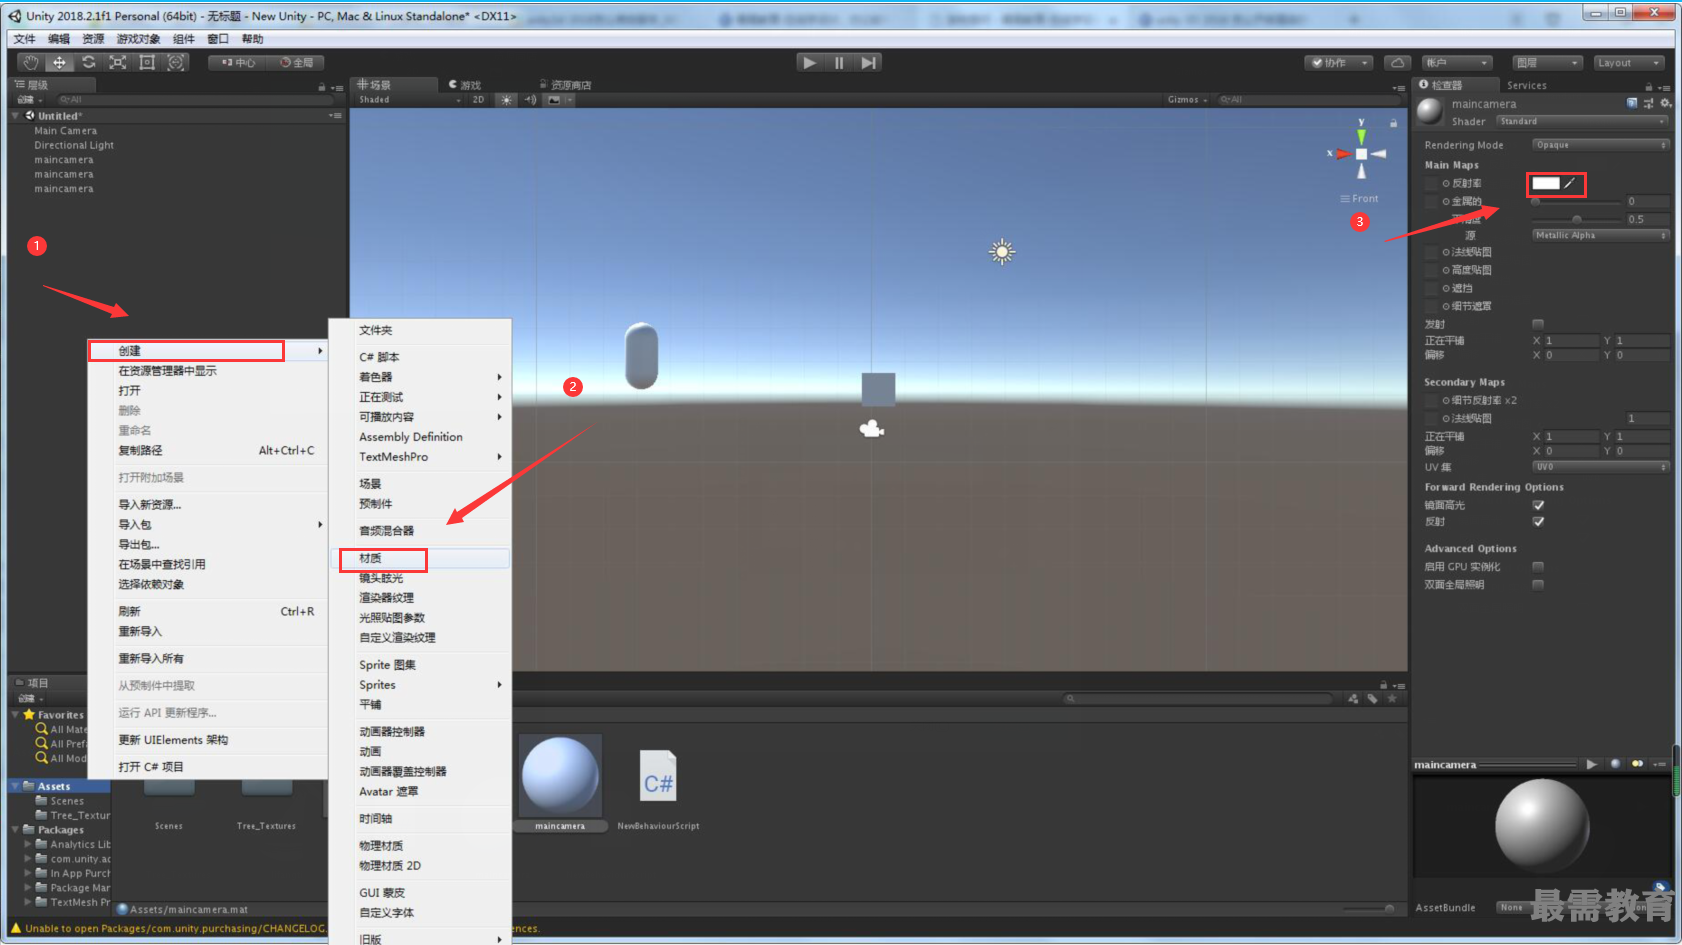The image size is (1682, 945).
Task: Select the Rotate tool in toolbar
Action: click(x=89, y=62)
